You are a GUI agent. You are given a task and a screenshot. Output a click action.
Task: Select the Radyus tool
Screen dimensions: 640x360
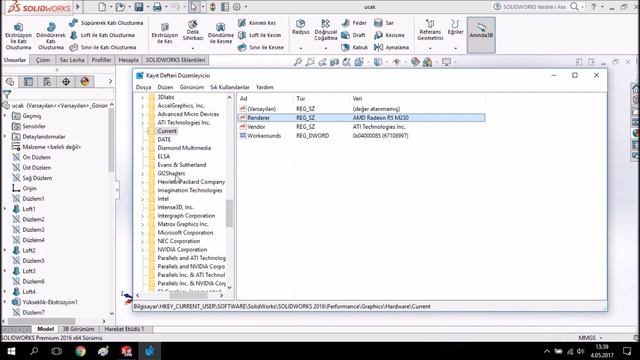tap(301, 27)
